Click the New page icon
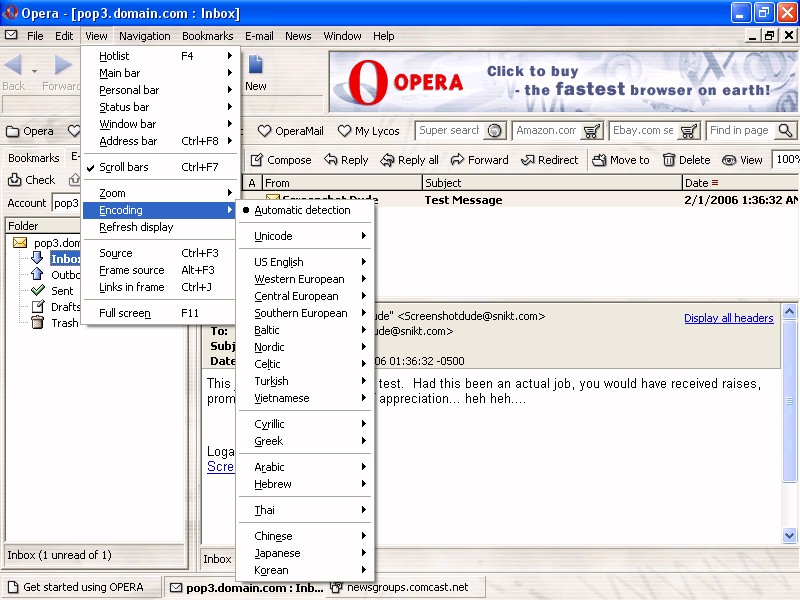This screenshot has height=600, width=800. point(256,66)
